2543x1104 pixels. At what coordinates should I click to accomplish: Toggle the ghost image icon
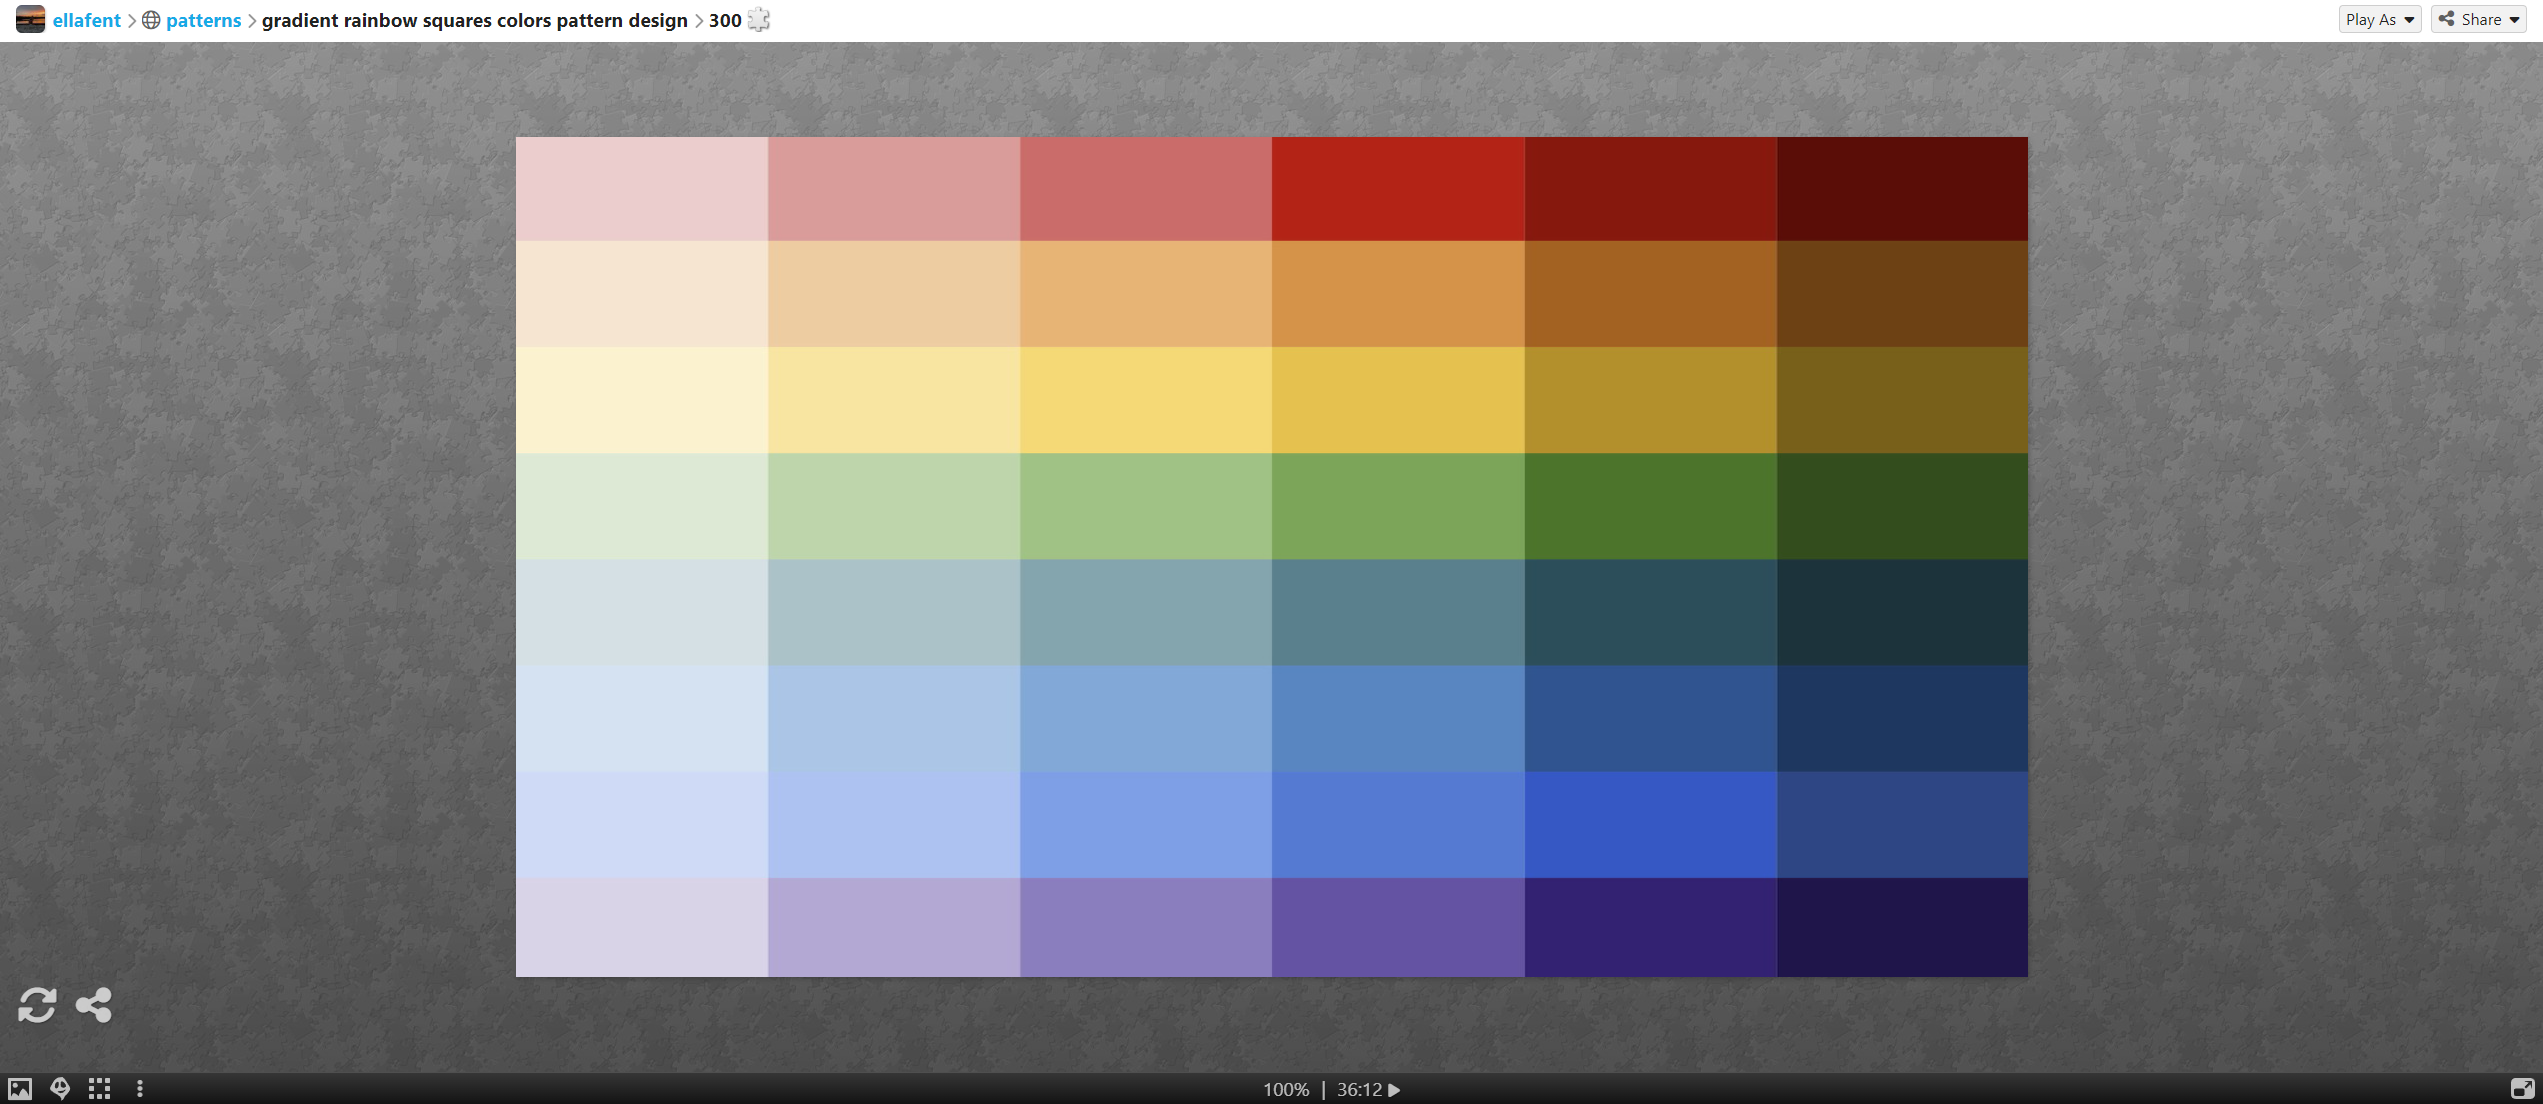(60, 1088)
